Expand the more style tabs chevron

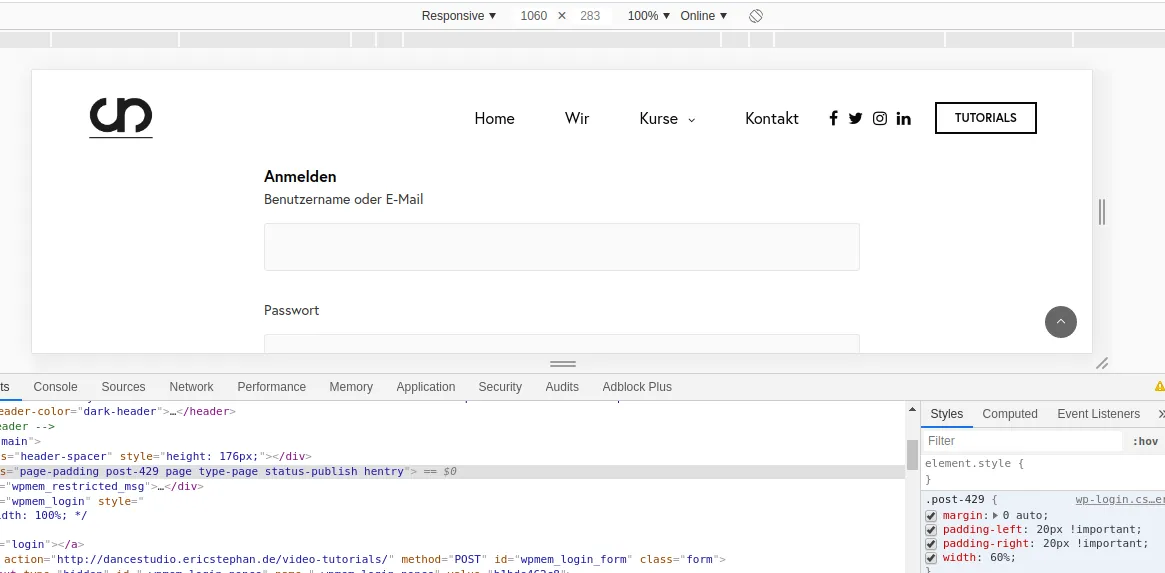(x=1161, y=414)
